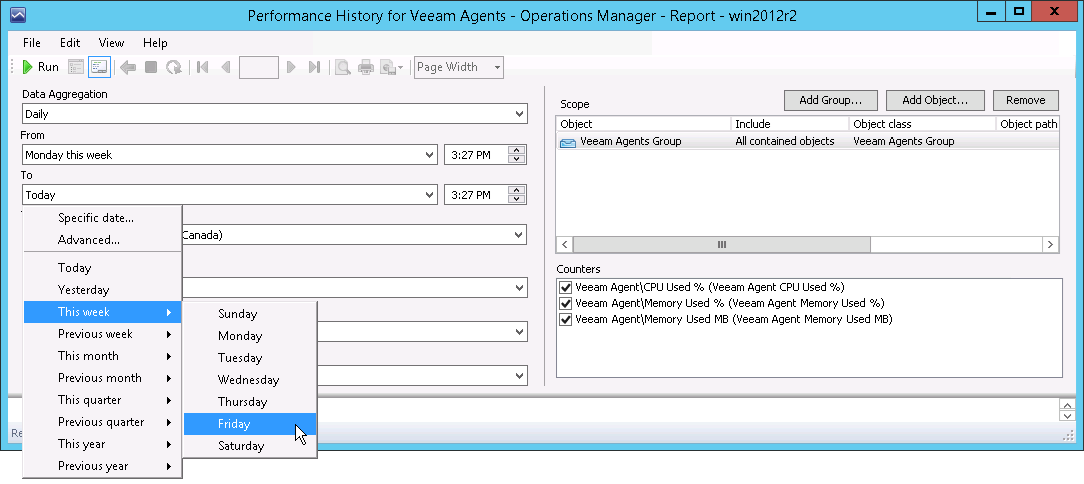The width and height of the screenshot is (1084, 484).
Task: Click the app icon in the title bar
Action: pyautogui.click(x=19, y=15)
